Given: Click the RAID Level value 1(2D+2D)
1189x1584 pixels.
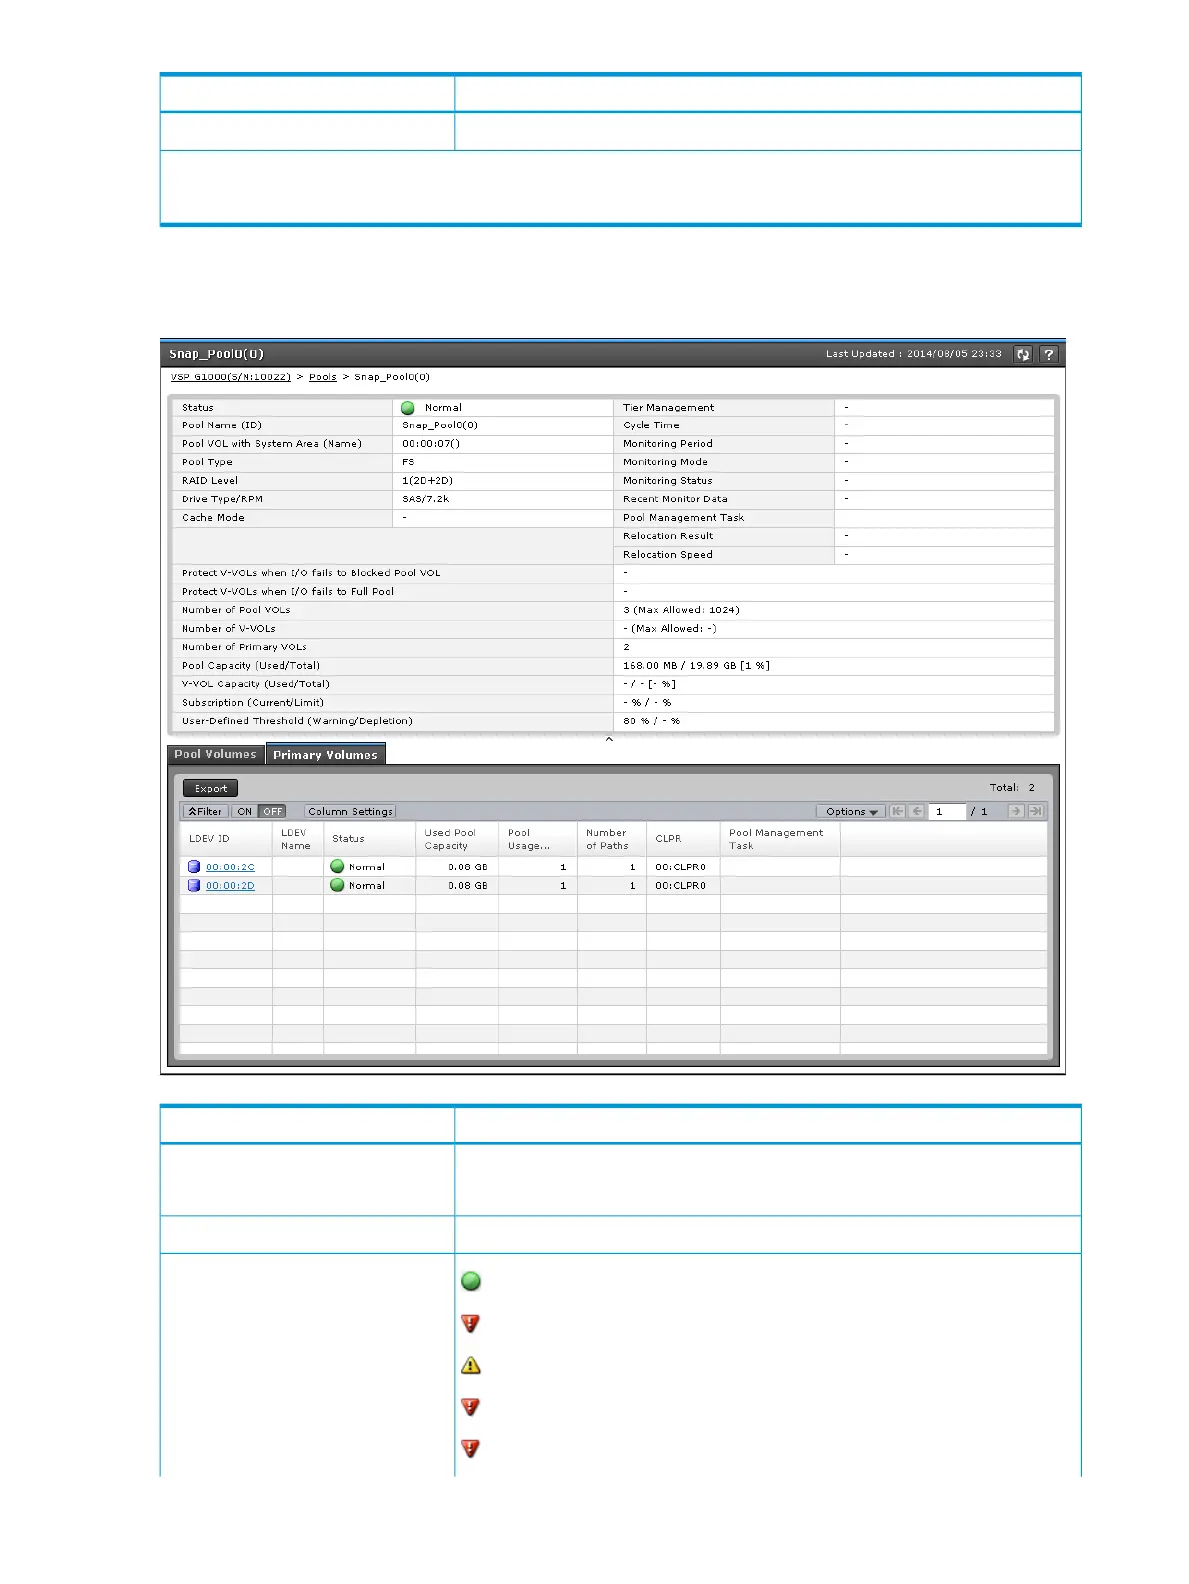Looking at the screenshot, I should (x=428, y=480).
